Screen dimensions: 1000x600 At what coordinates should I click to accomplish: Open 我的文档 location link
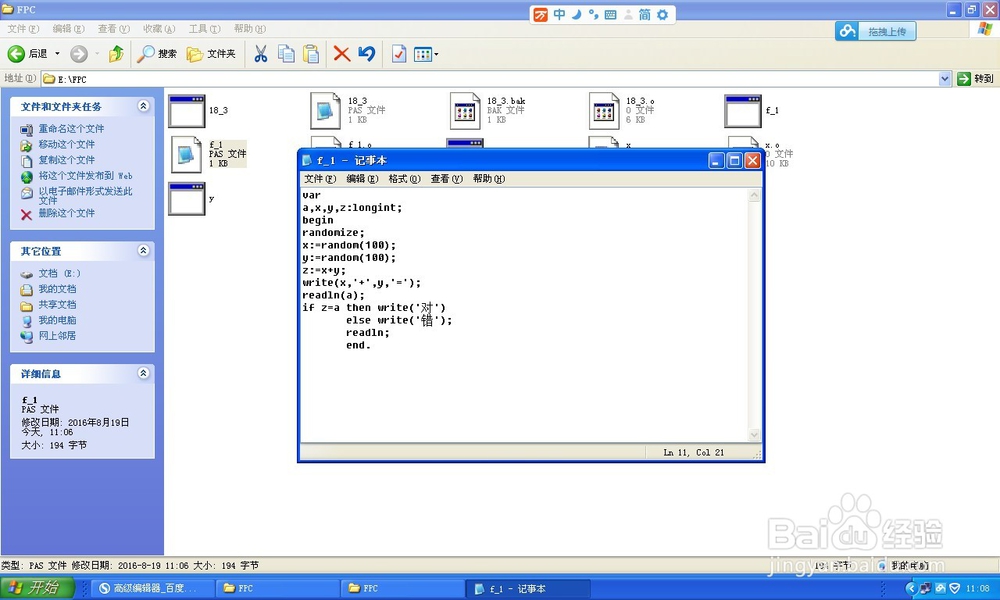click(x=57, y=289)
